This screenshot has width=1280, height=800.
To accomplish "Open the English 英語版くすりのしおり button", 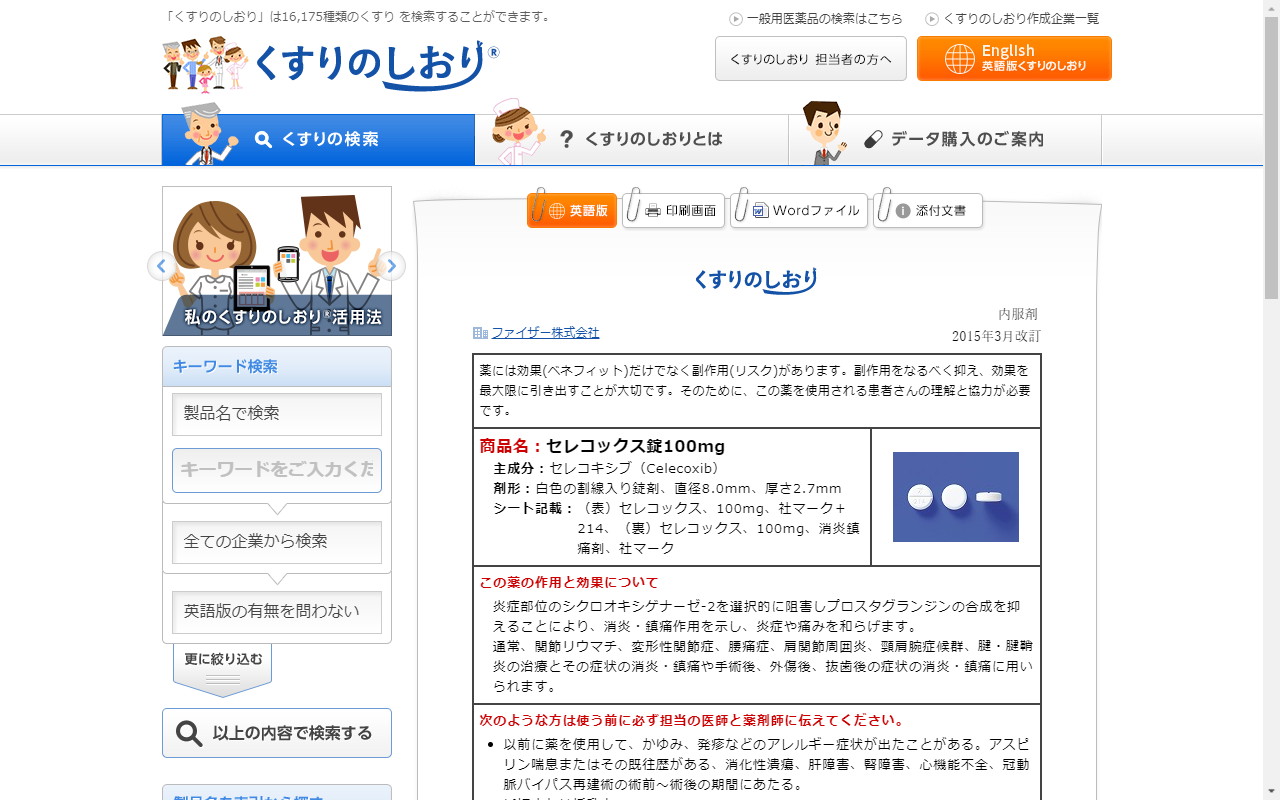I will coord(1014,58).
